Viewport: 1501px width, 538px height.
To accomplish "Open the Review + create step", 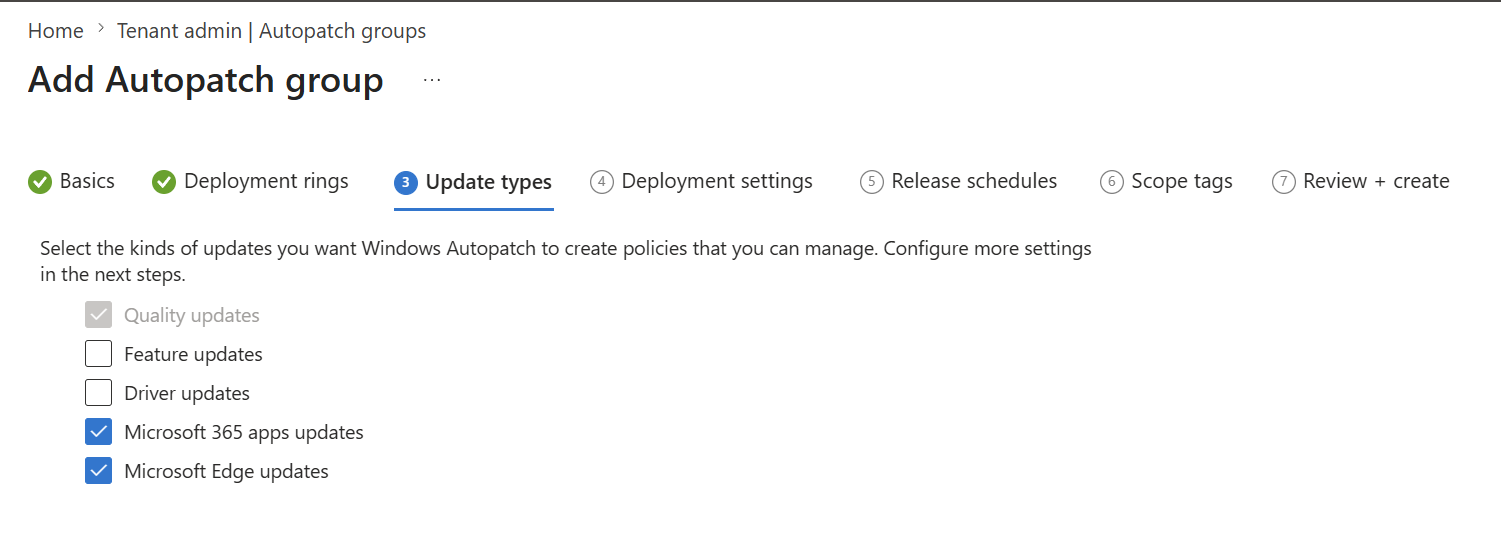I will [1361, 182].
